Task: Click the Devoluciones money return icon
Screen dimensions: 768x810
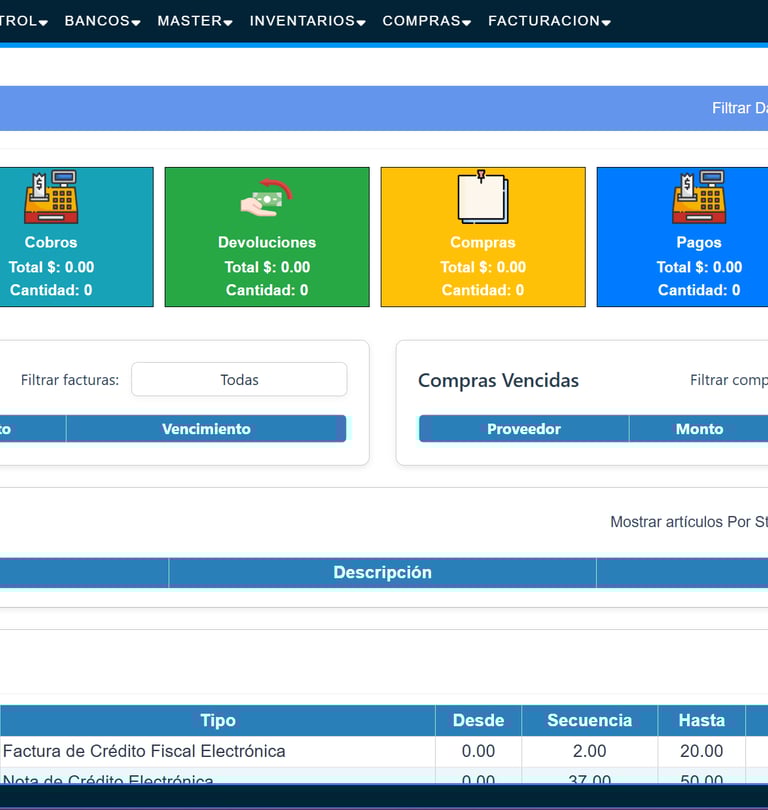Action: (x=267, y=198)
